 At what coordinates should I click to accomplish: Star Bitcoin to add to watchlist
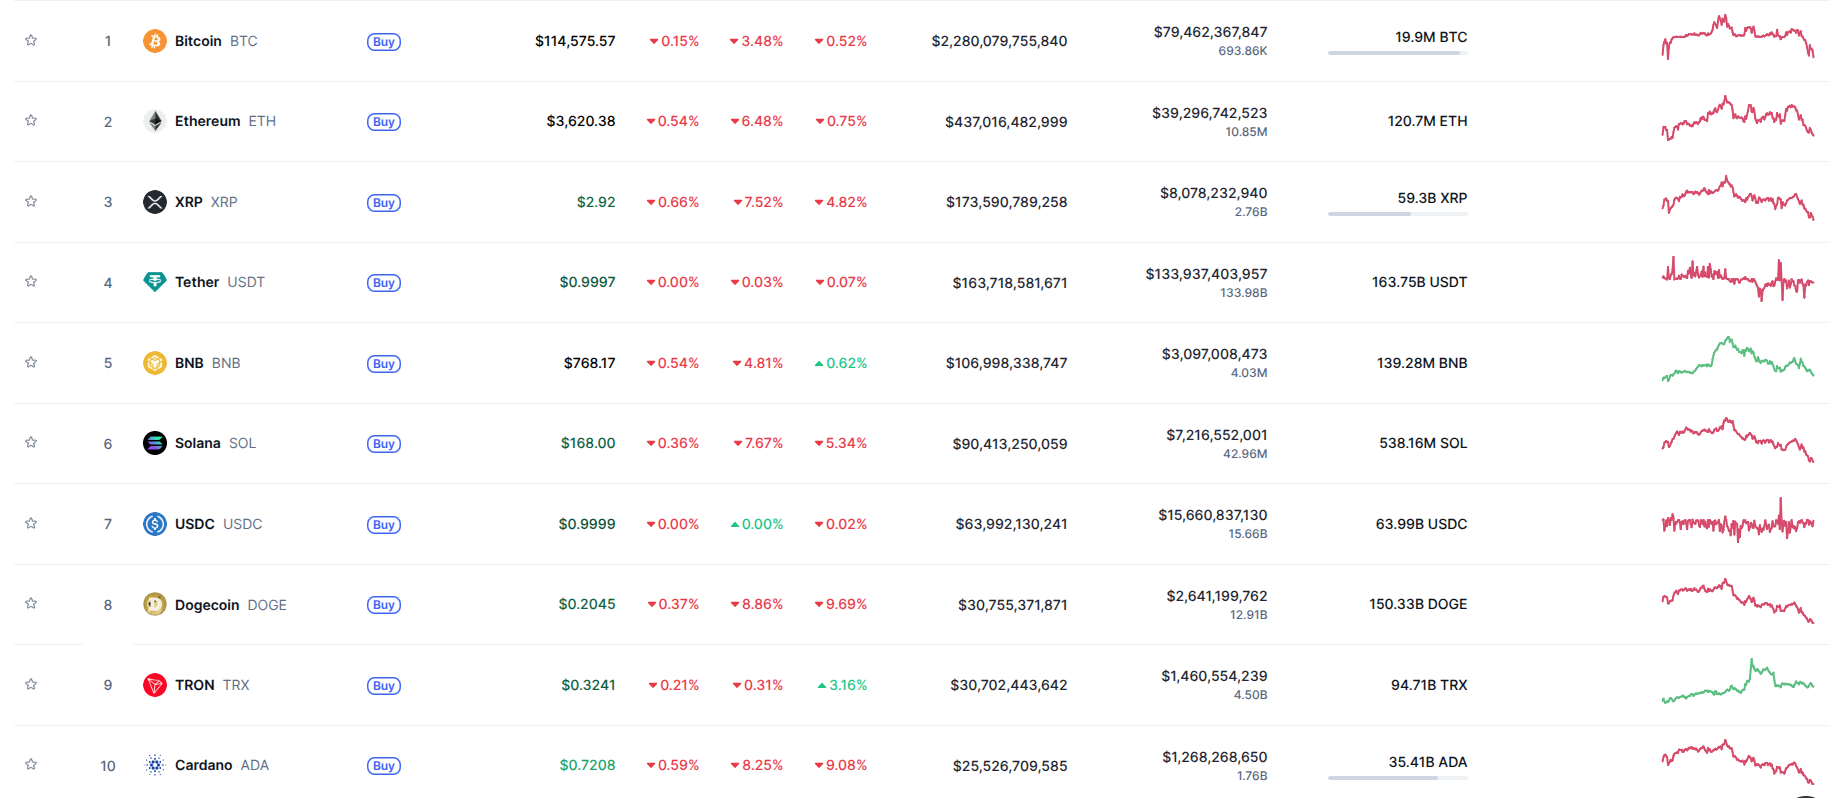(31, 41)
